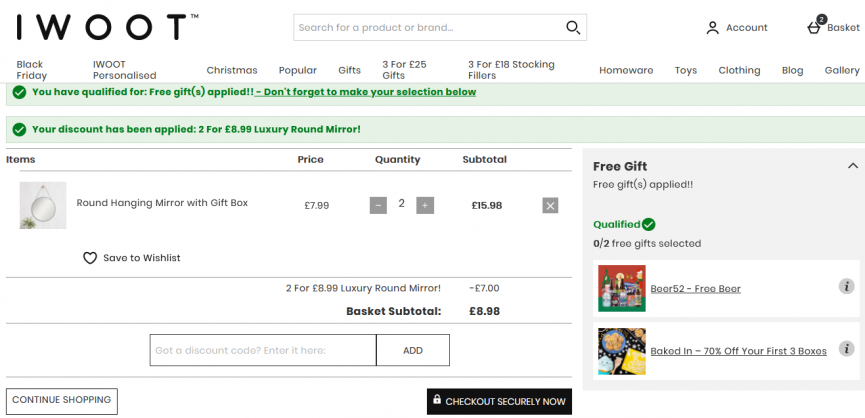865x418 pixels.
Task: Click the Continue Shopping button
Action: [62, 401]
